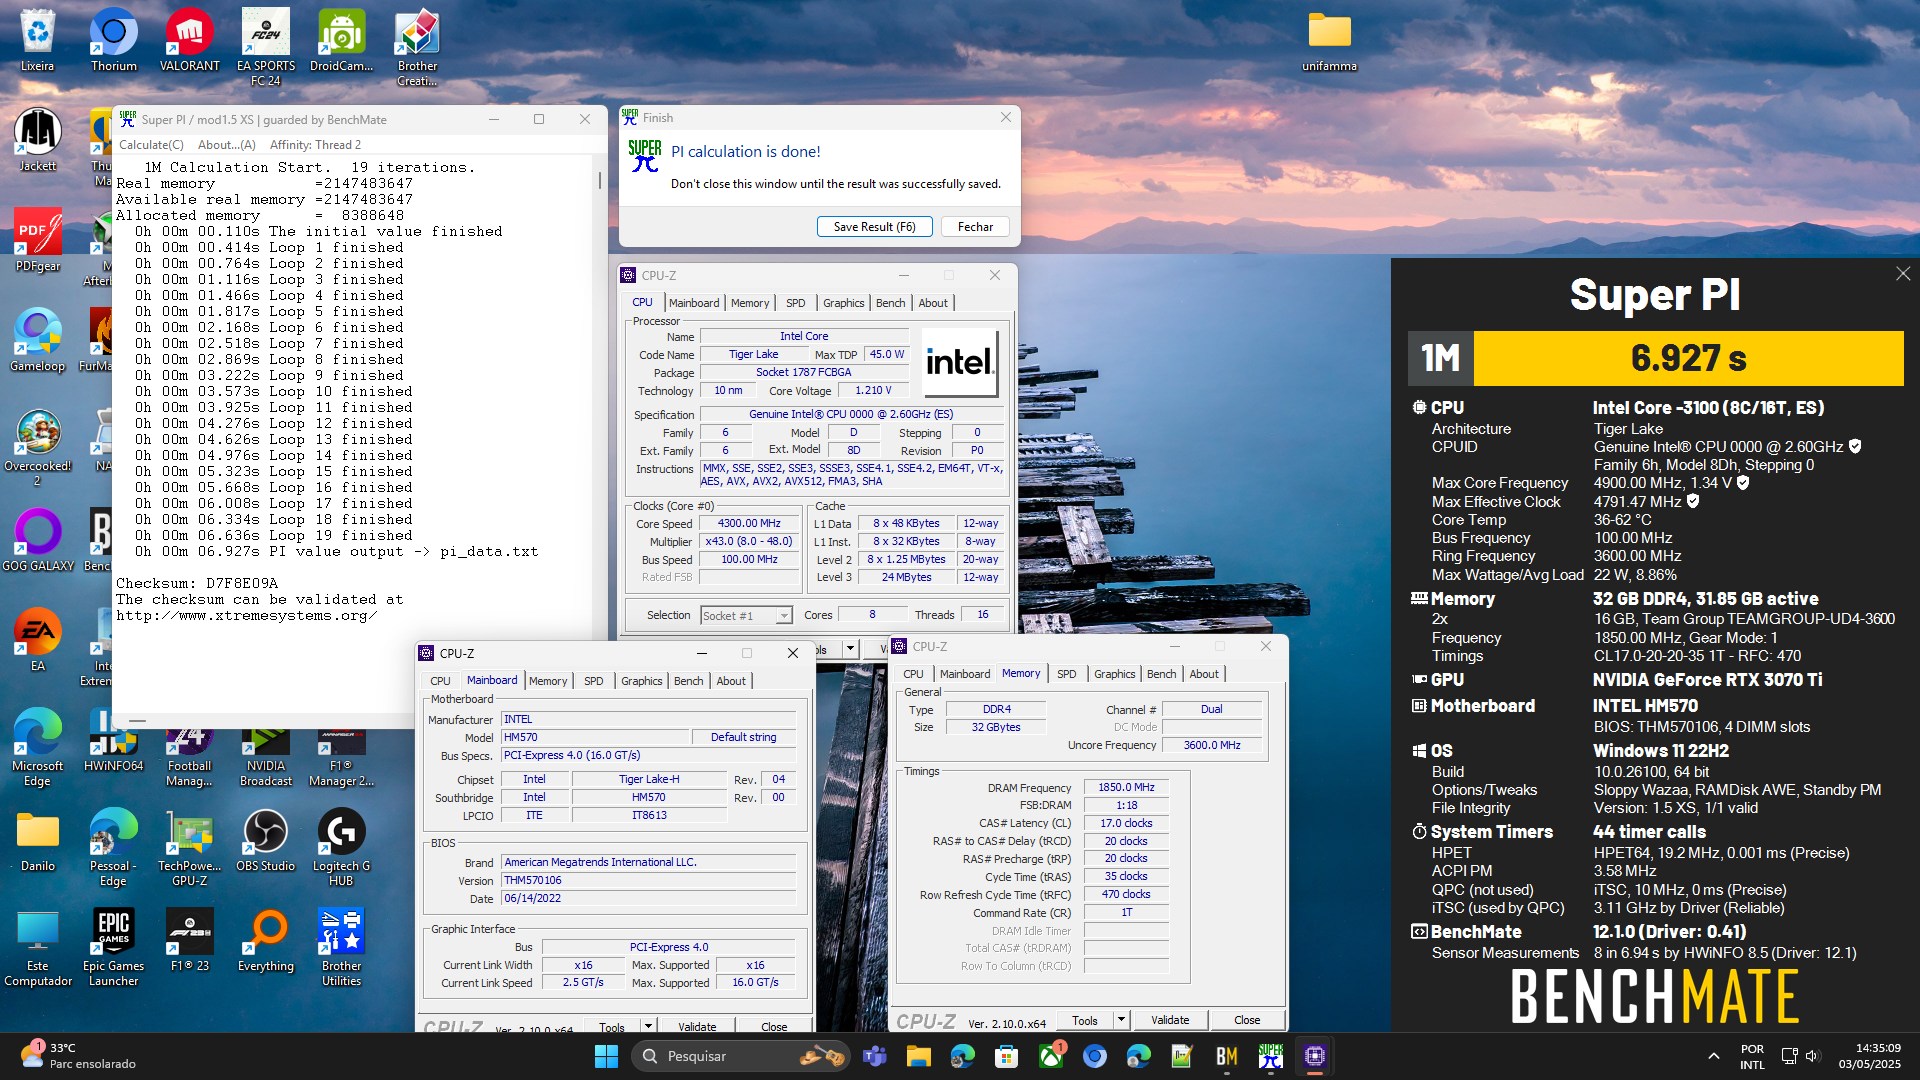Click Save Result (F6) button

coord(875,227)
